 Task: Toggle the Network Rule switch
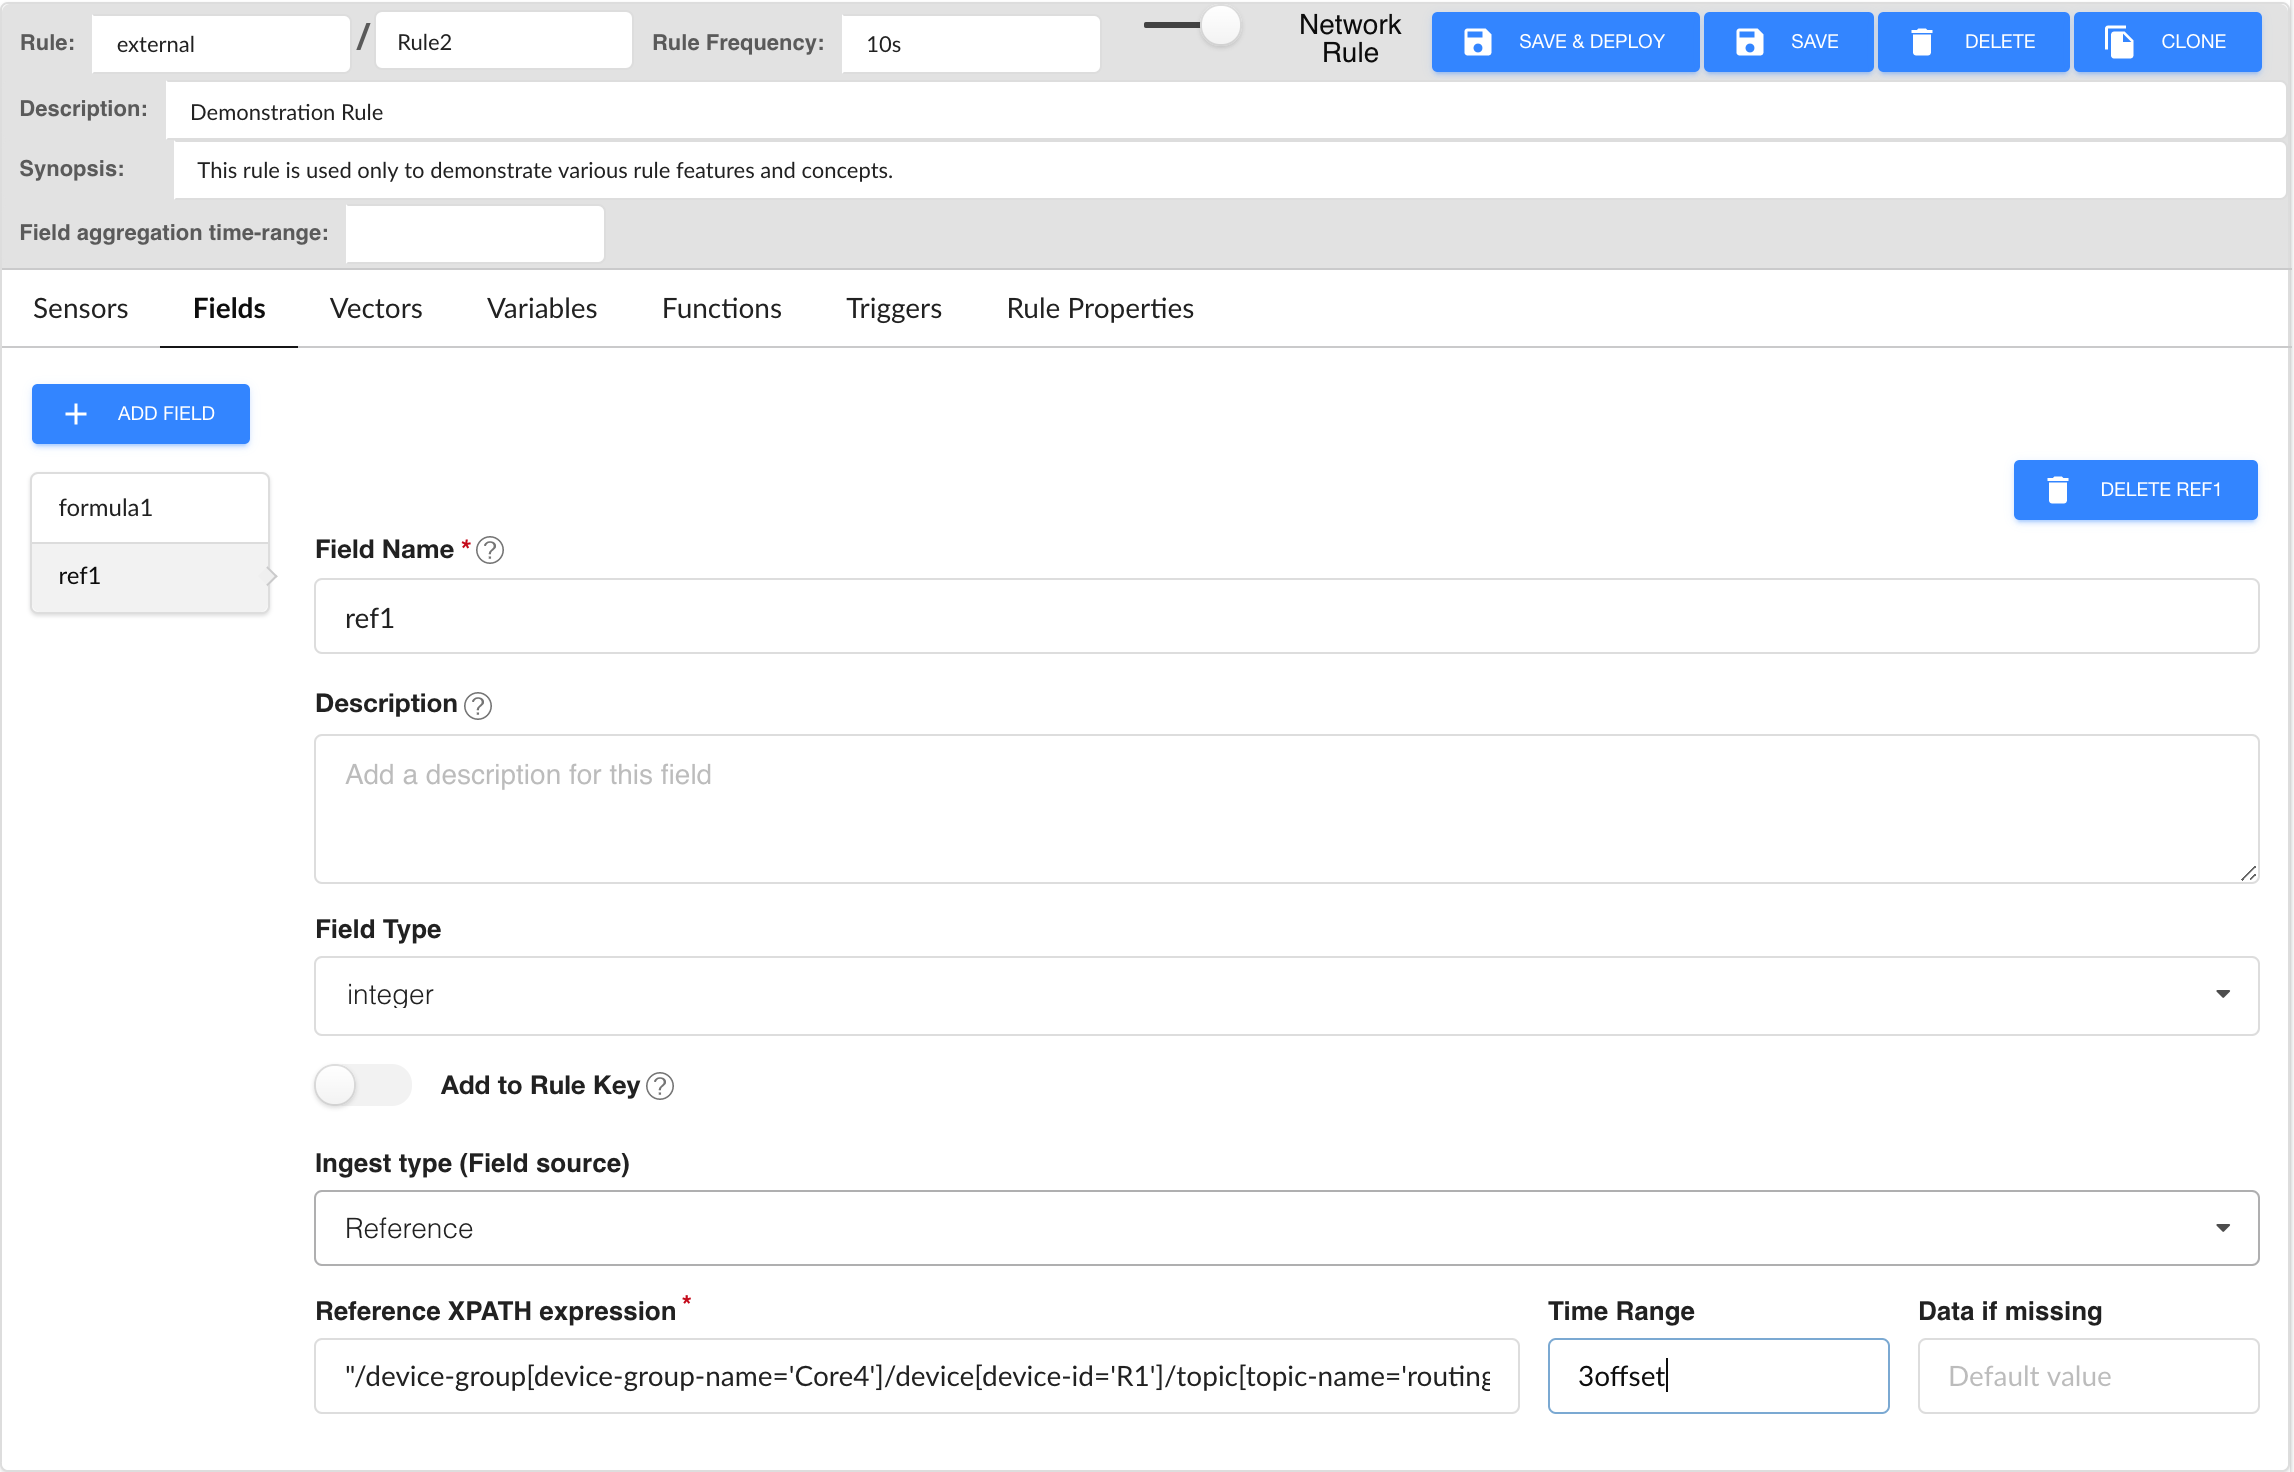1194,26
